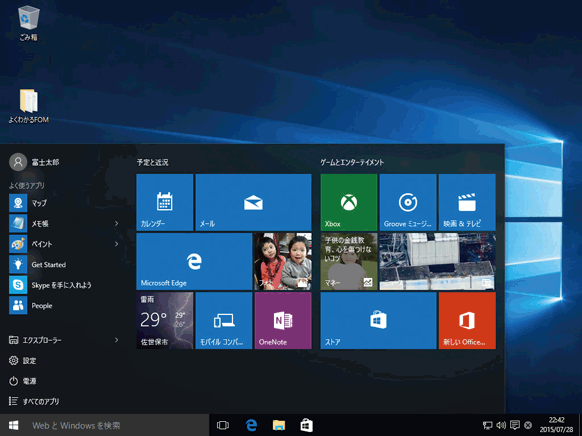Viewport: 582px width, 436px height.
Task: Open Store from the taskbar
Action: [307, 425]
